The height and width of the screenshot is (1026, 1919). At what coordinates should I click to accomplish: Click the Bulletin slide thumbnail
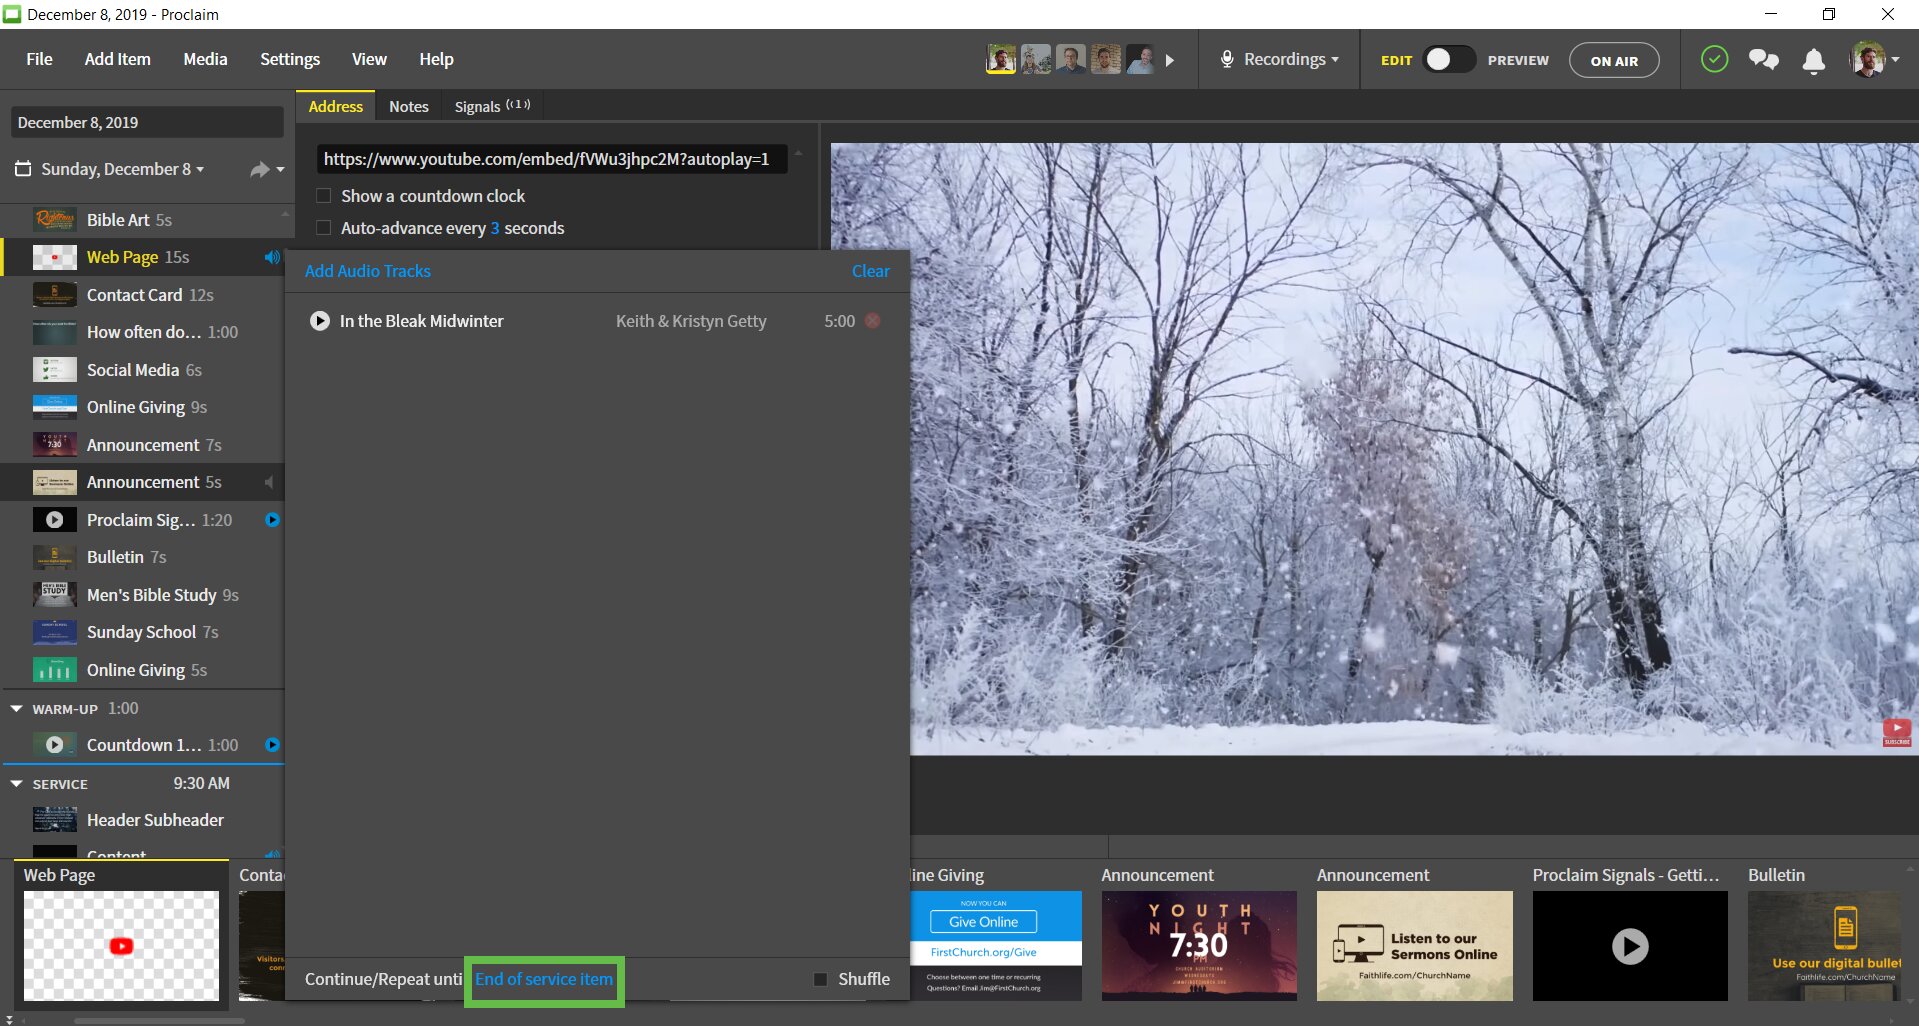point(1824,946)
